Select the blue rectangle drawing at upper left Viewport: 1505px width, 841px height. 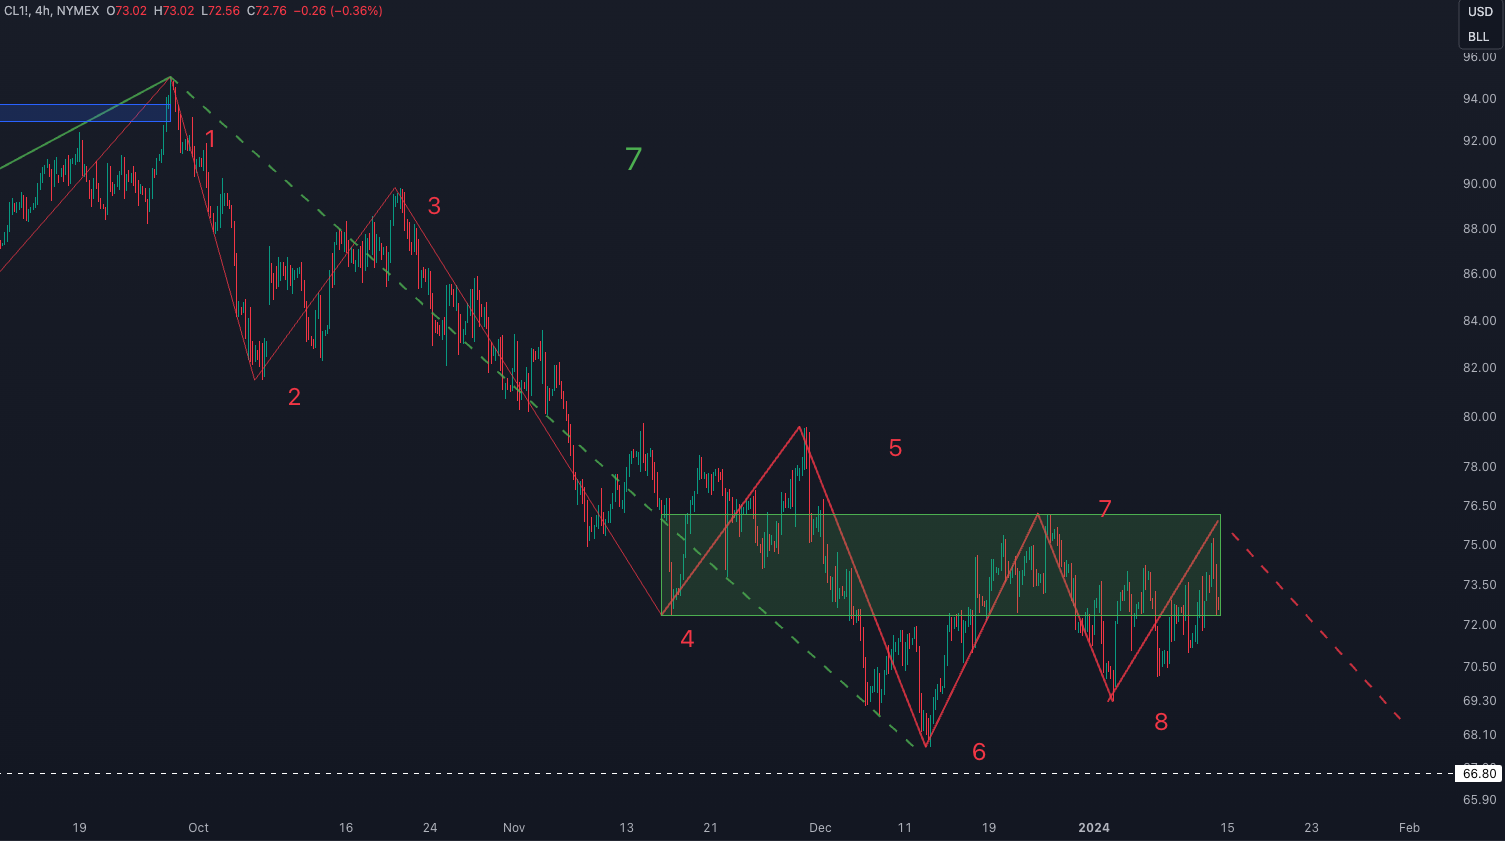coord(80,113)
